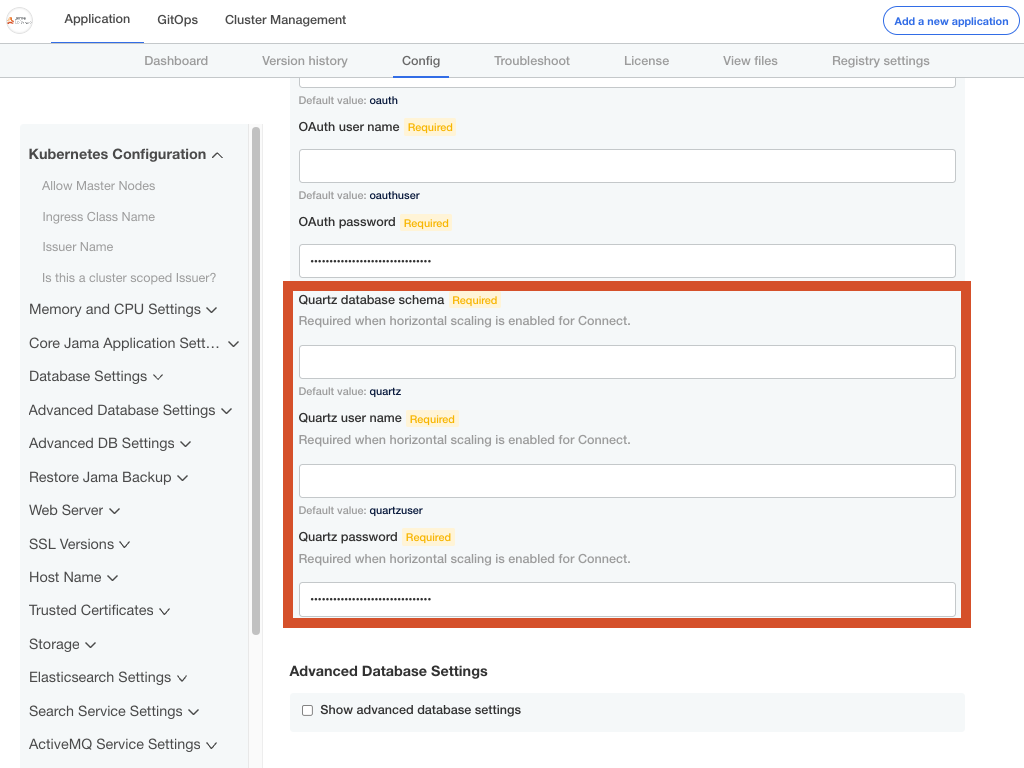
Task: Click the 'Advanced Database Settings' main heading
Action: [x=389, y=671]
